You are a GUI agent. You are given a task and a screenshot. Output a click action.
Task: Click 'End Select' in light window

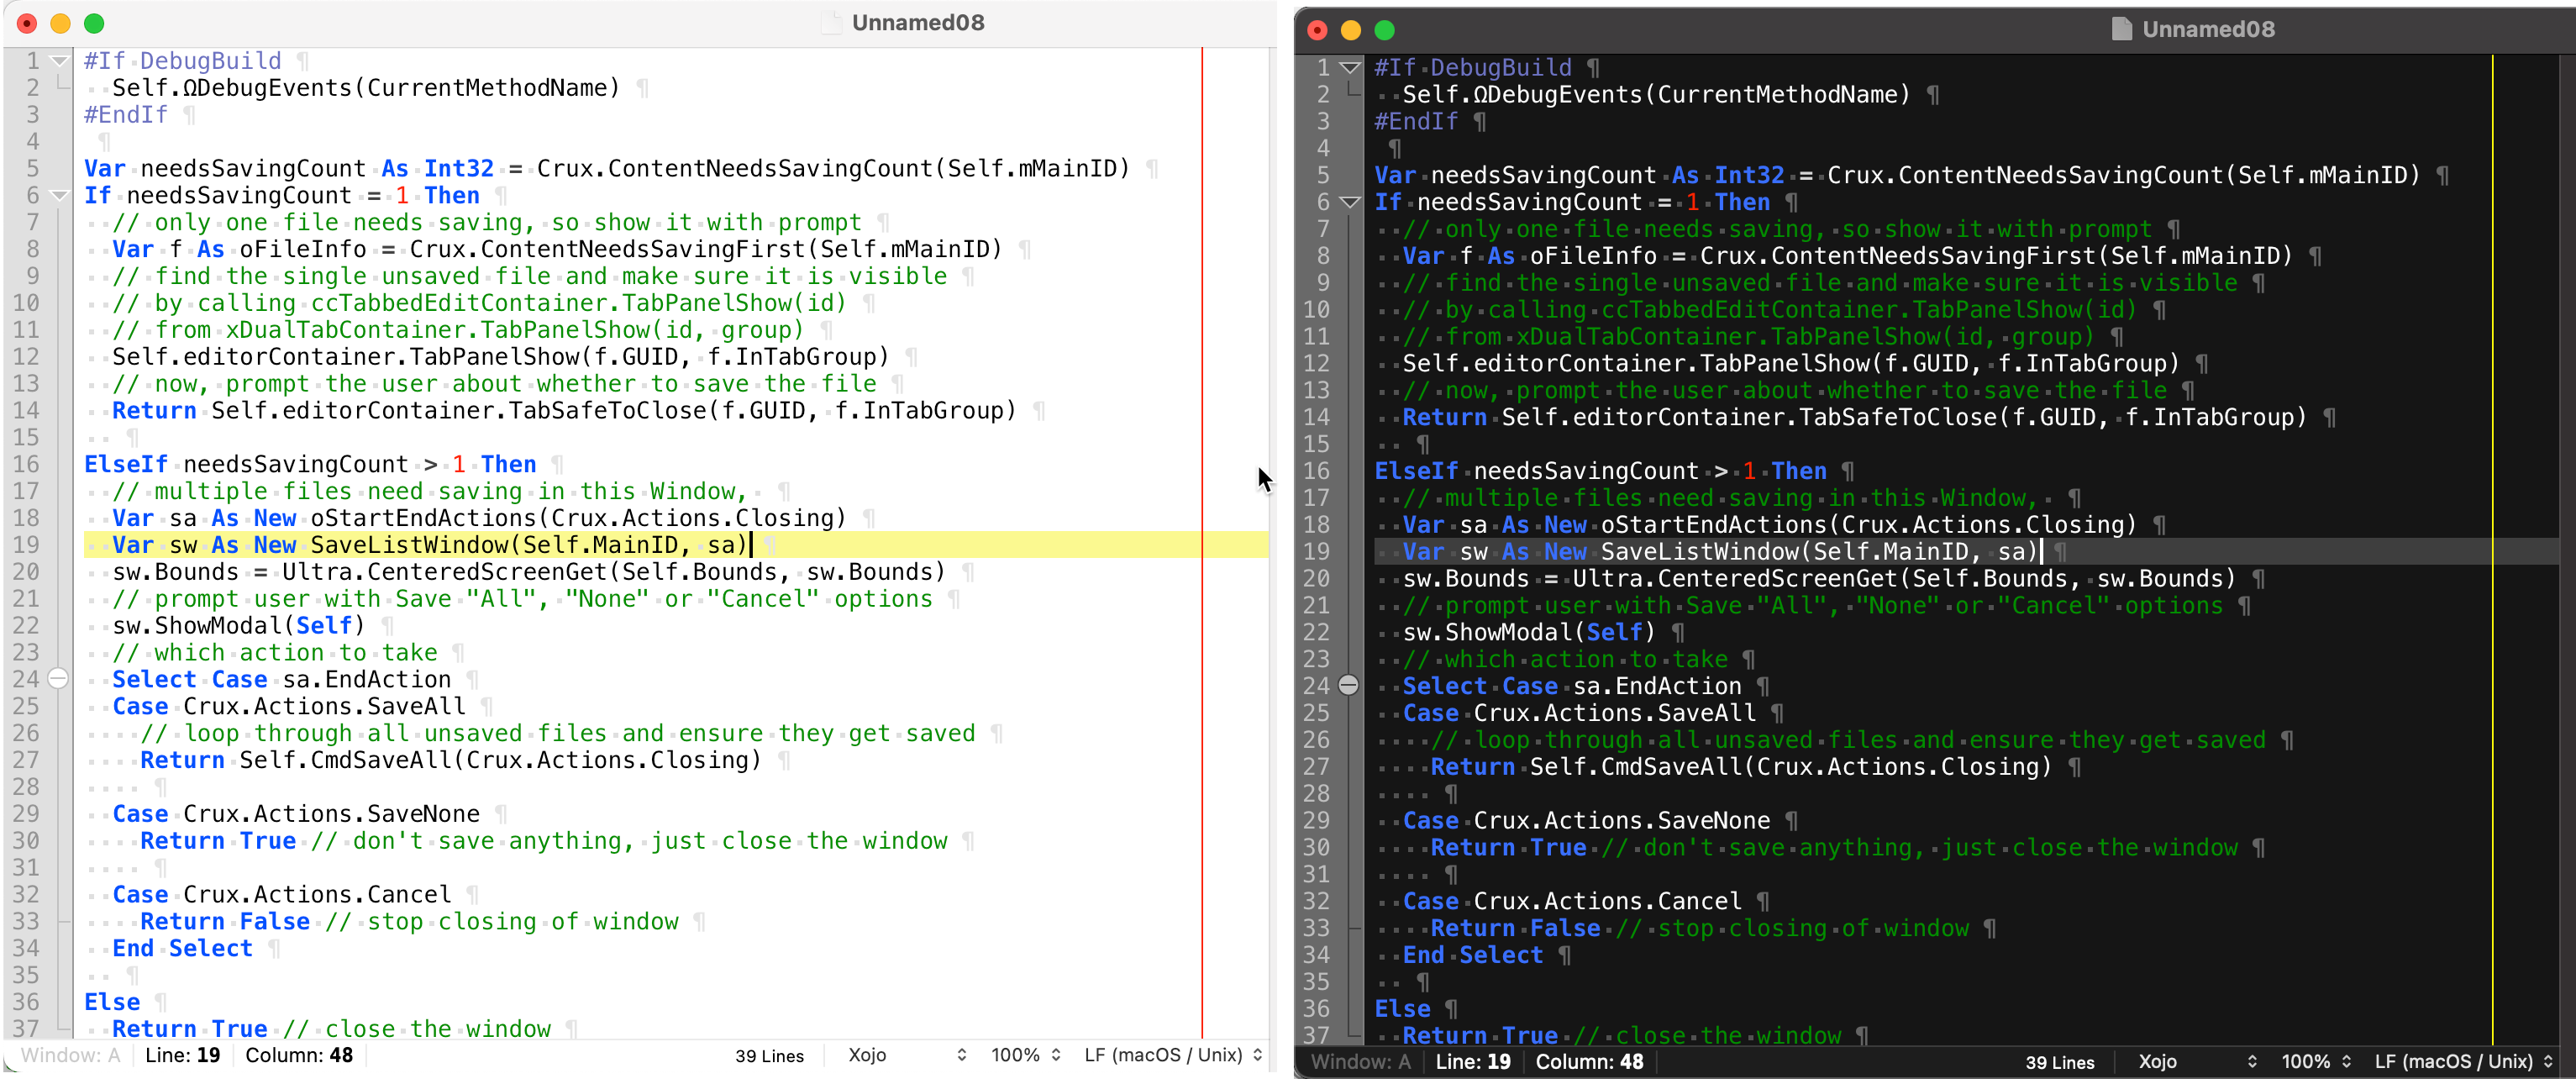click(x=182, y=948)
